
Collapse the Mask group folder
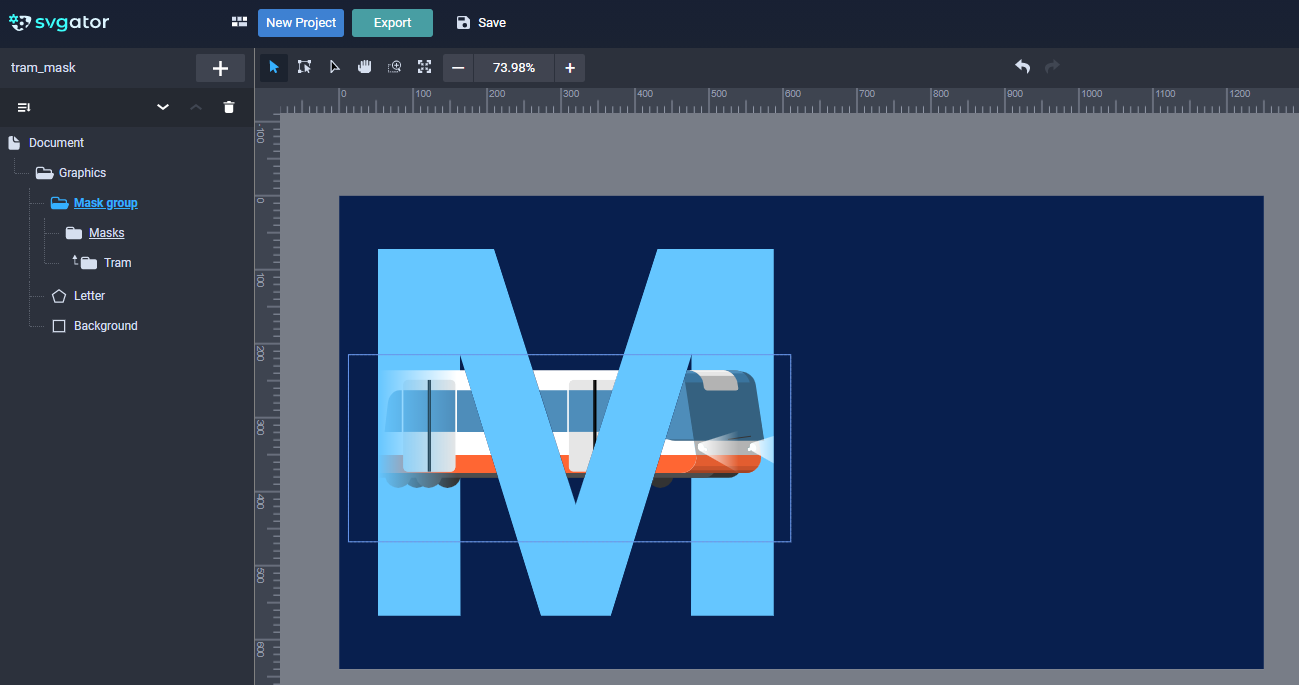59,203
